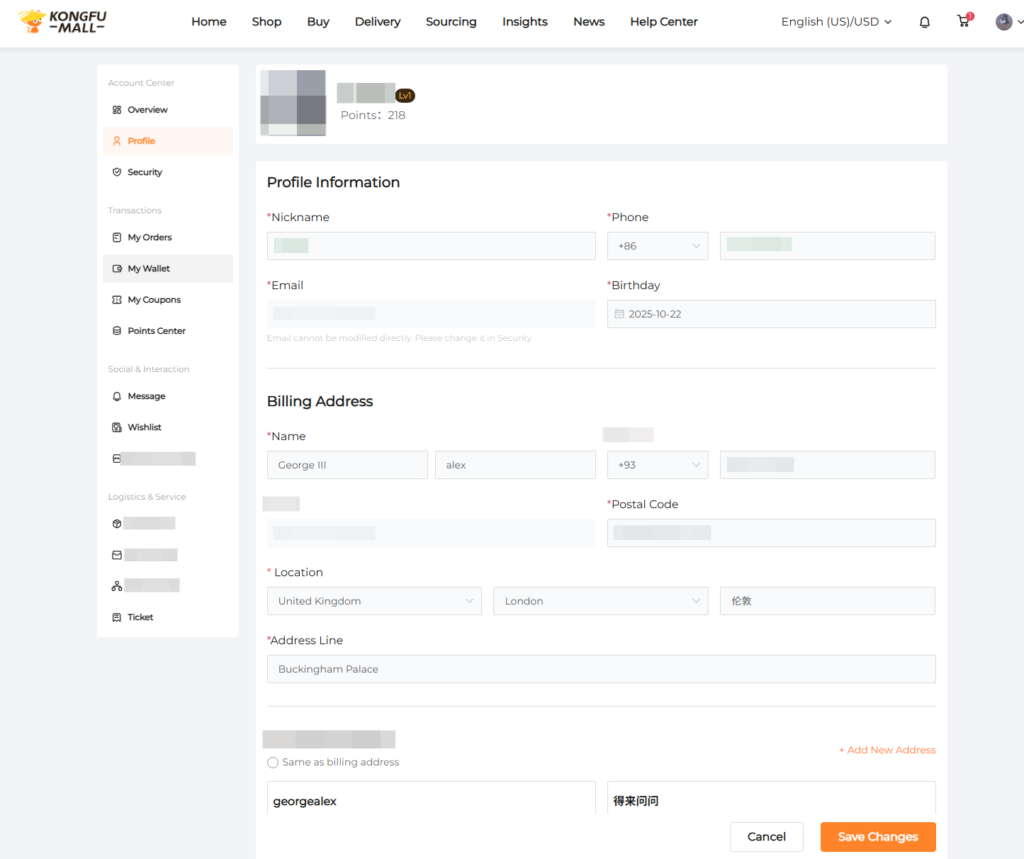The height and width of the screenshot is (859, 1024).
Task: Select the Same as billing address option
Action: (x=273, y=762)
